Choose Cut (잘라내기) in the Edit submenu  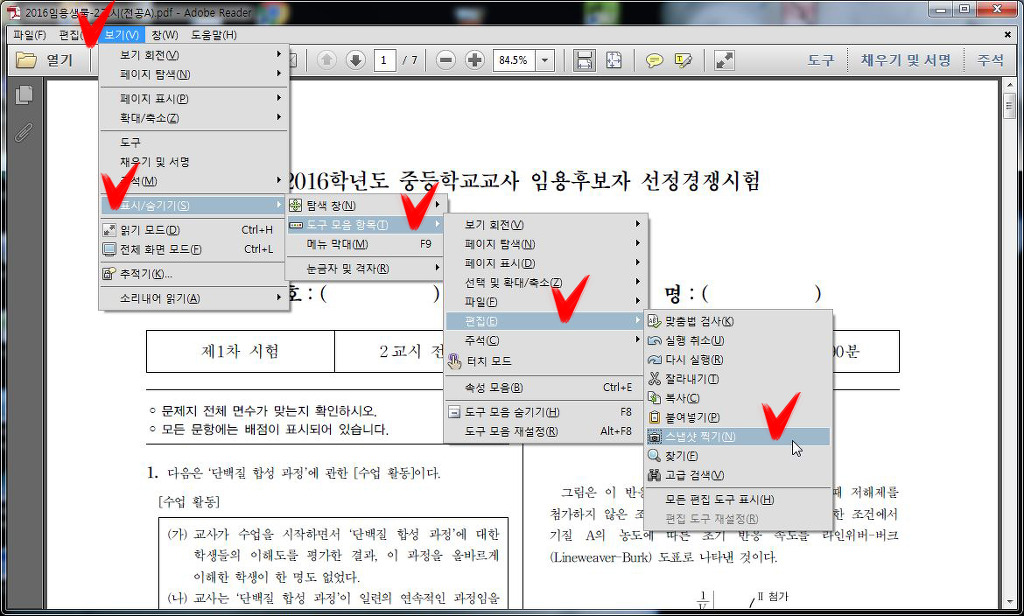(x=738, y=379)
